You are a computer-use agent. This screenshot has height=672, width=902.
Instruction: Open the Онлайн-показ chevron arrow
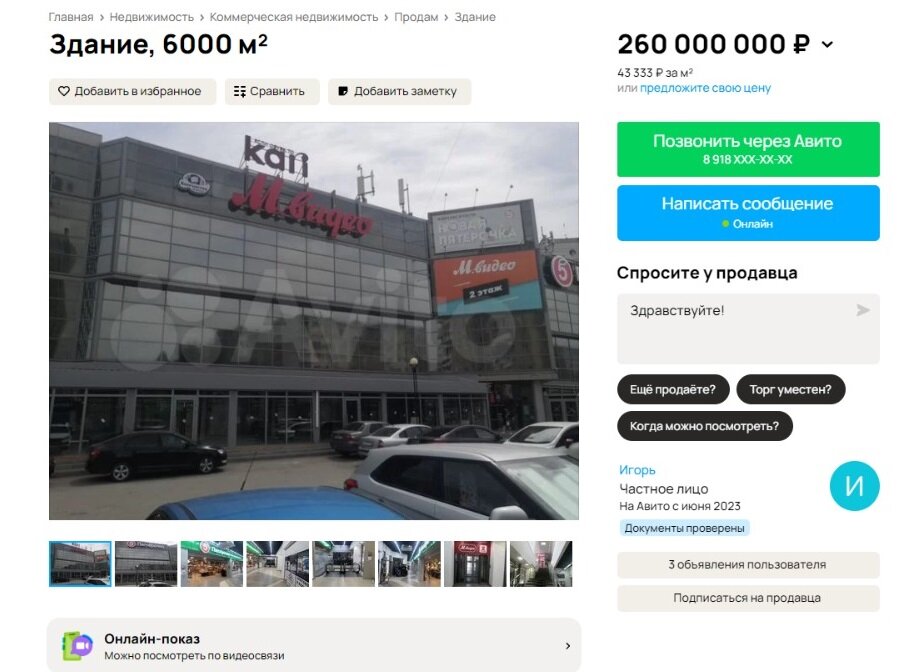(x=567, y=646)
